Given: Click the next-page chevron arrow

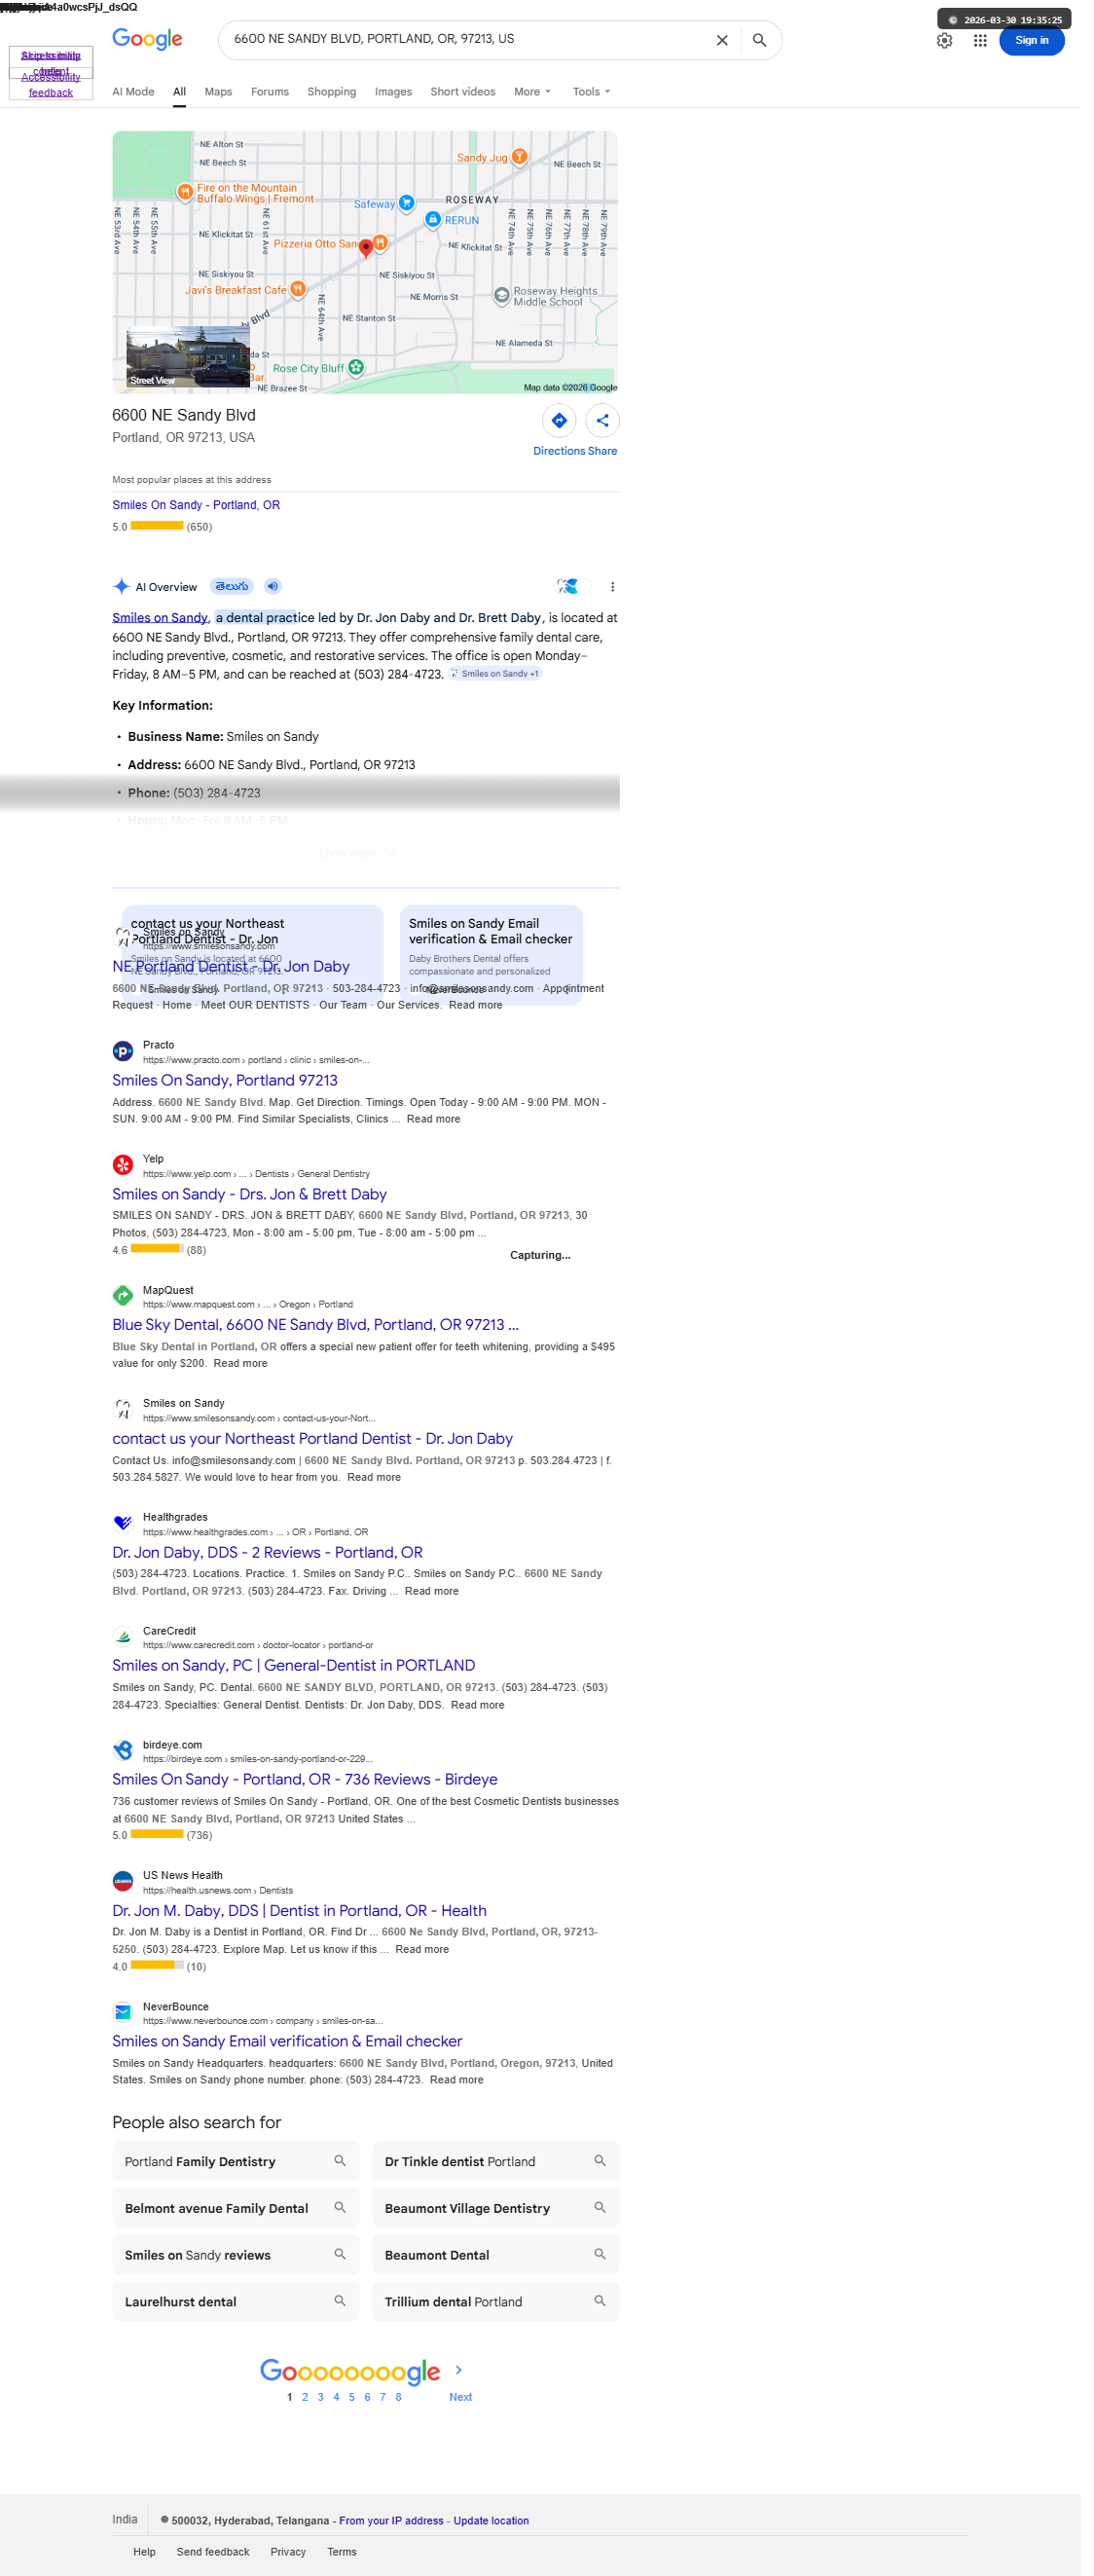Looking at the screenshot, I should coord(458,2369).
